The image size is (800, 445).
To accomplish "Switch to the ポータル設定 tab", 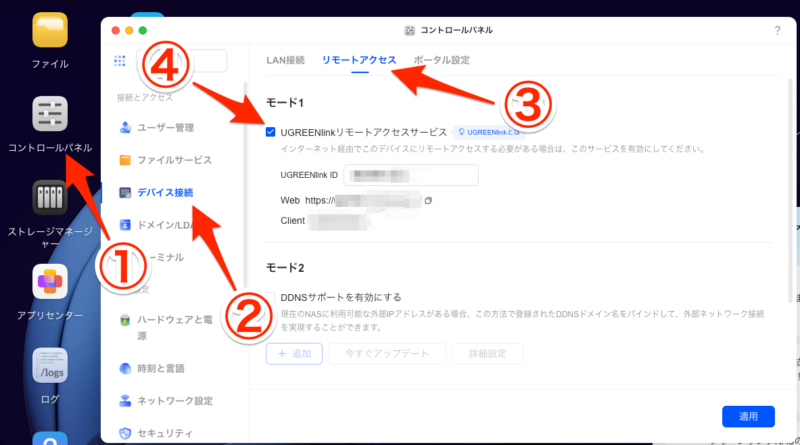I will pos(441,60).
